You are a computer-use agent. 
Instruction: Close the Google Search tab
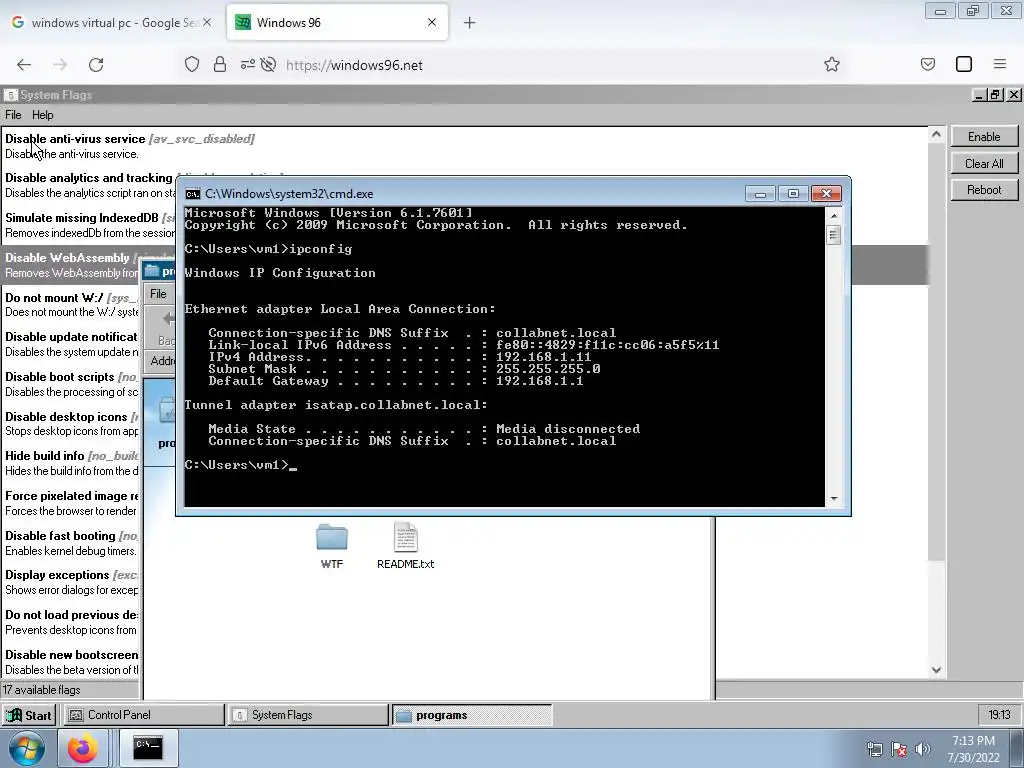coord(207,22)
